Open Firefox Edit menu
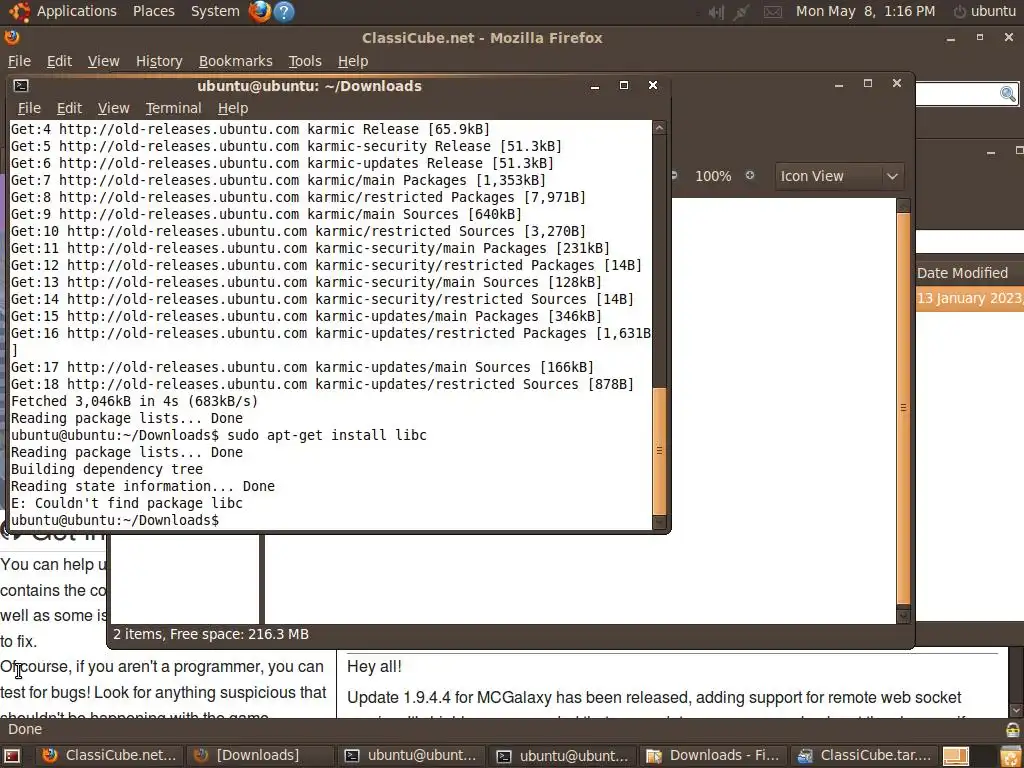 tap(59, 61)
